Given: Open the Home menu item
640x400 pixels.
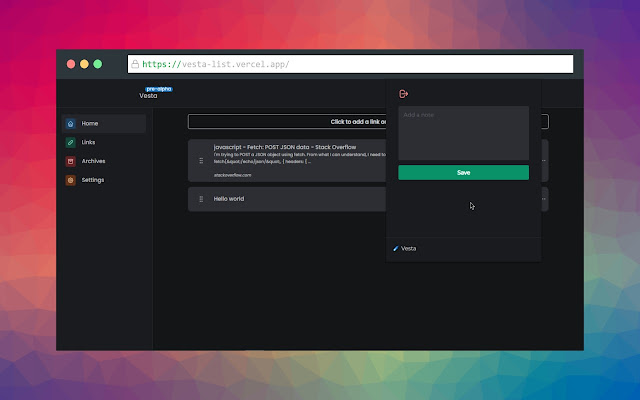Looking at the screenshot, I should pos(104,124).
